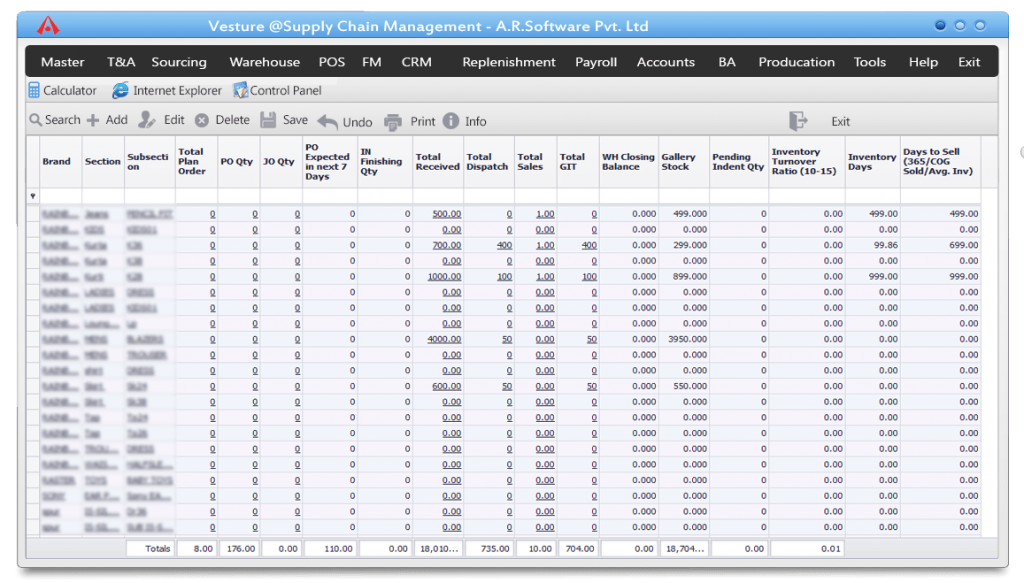
Task: Click the Exit door icon in toolbar
Action: [x=798, y=121]
